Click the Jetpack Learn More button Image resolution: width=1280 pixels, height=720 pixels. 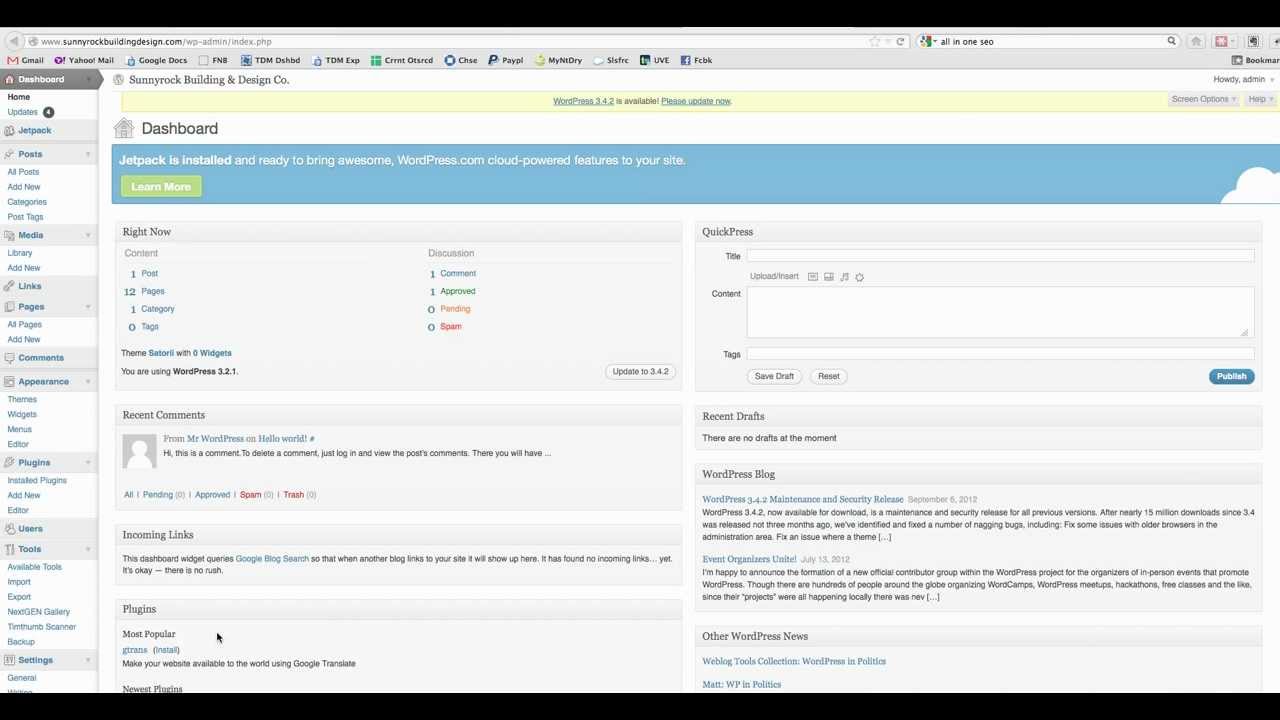pos(161,187)
